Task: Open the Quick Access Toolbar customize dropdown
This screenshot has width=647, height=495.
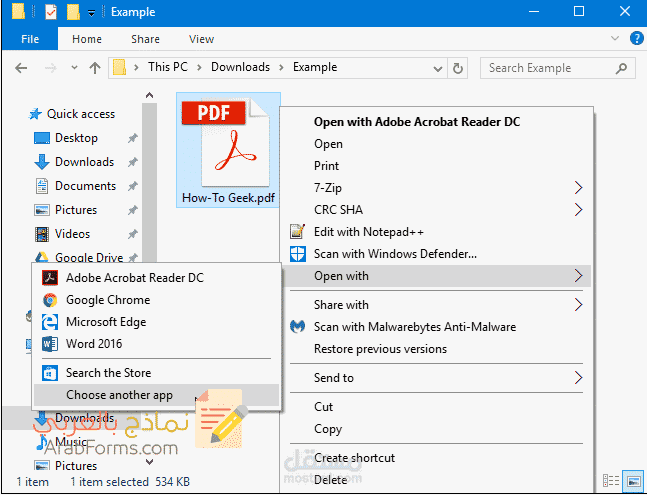Action: pyautogui.click(x=91, y=13)
